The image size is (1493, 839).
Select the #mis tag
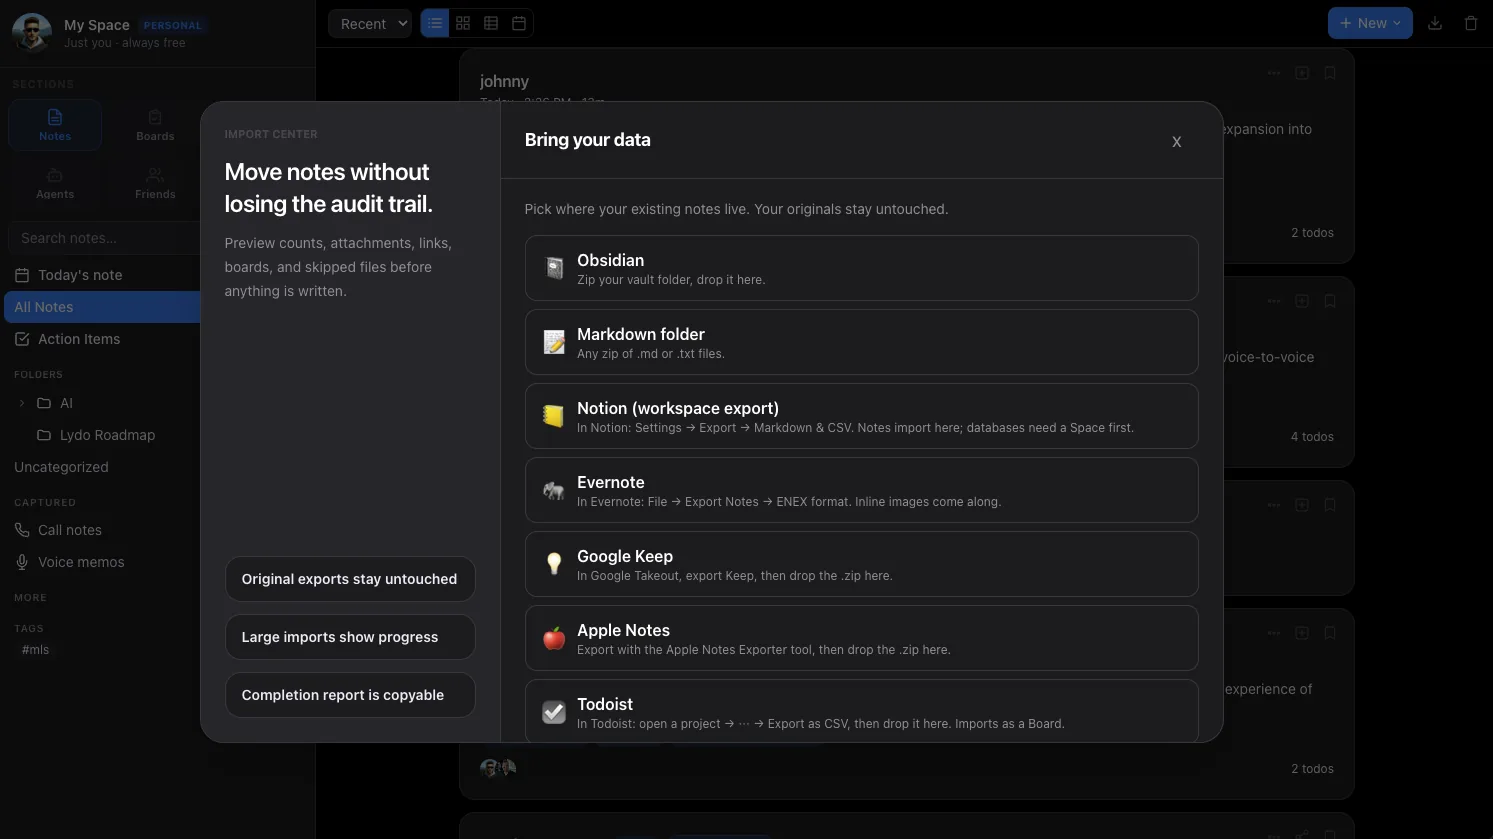[x=35, y=650]
